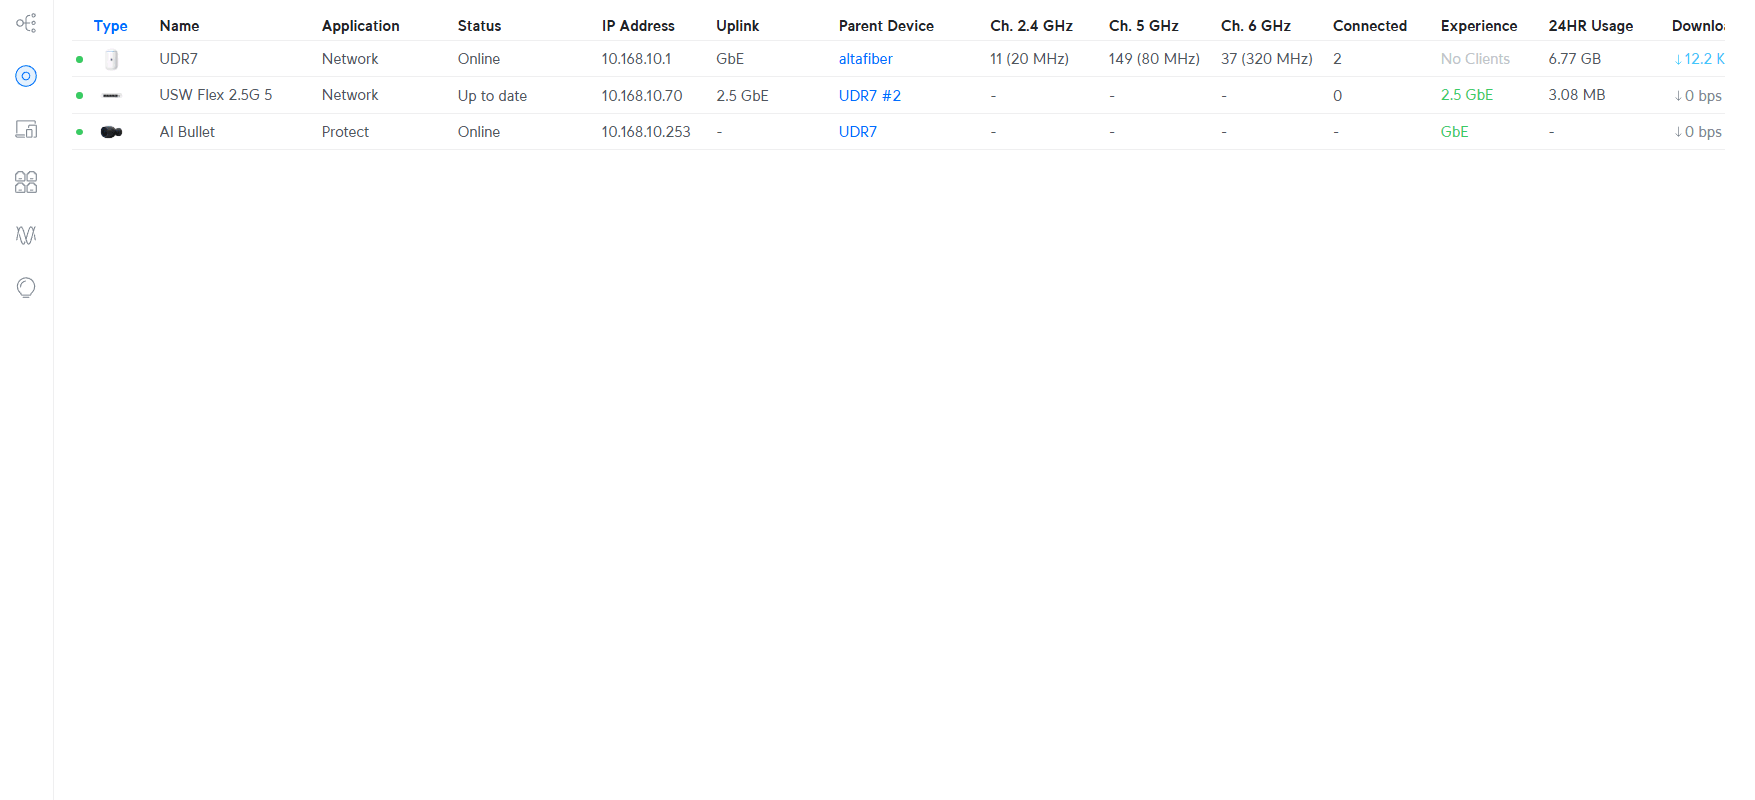Click the Up to date status
The image size is (1755, 800).
(x=492, y=96)
